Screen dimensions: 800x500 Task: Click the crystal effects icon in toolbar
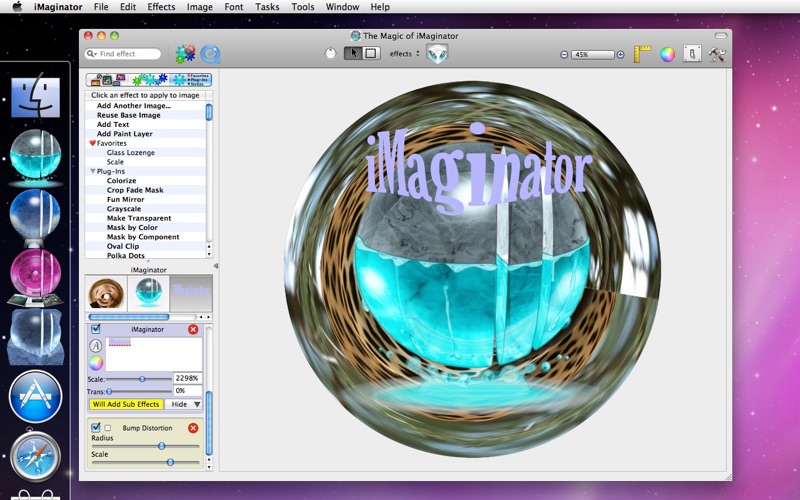tap(437, 54)
